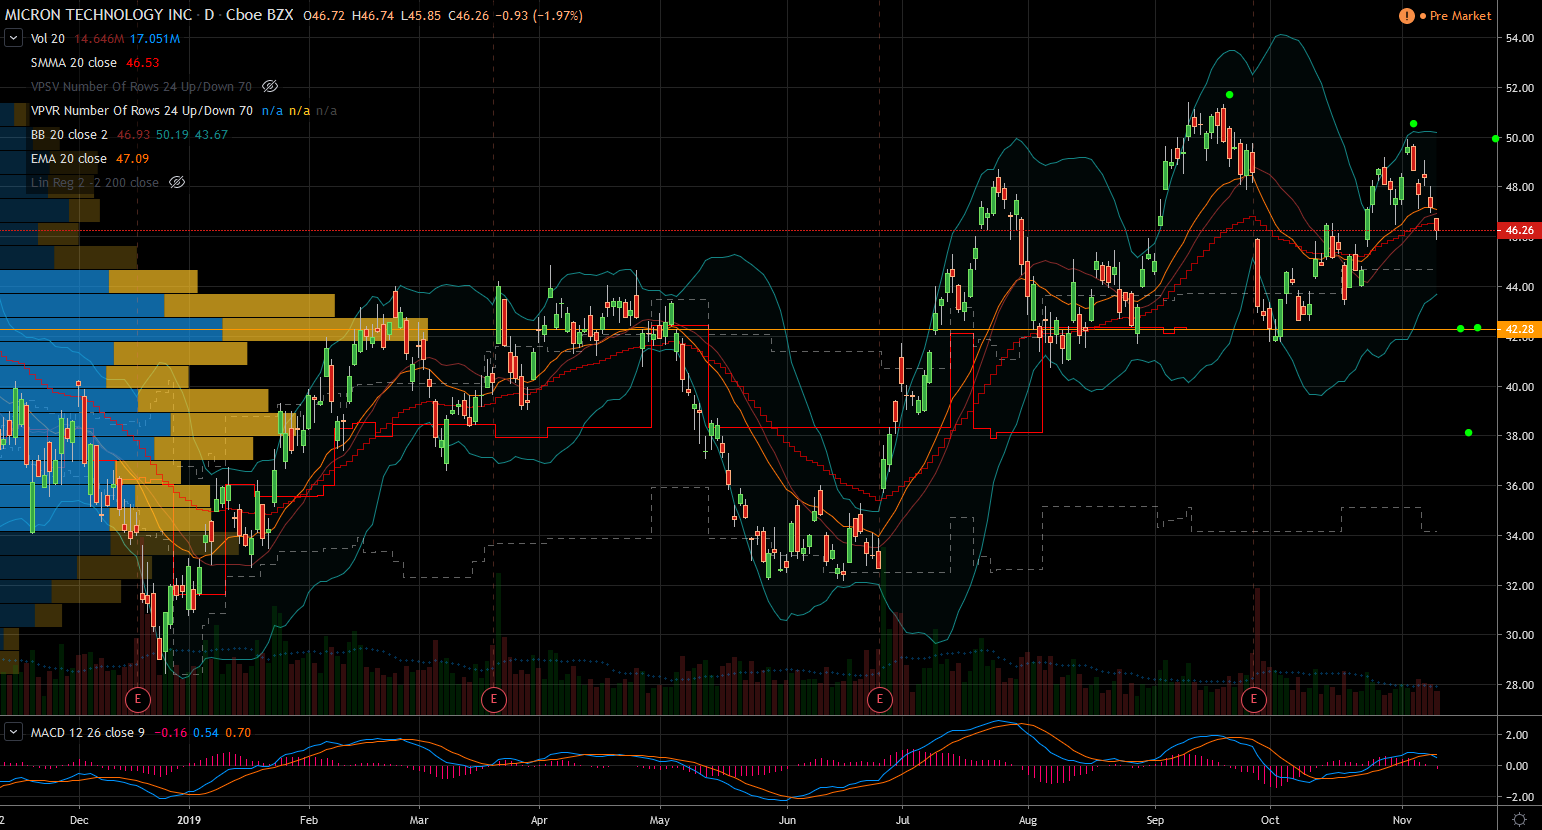Click the Pre Market status label
Screen dimensions: 1542x830
(1460, 16)
